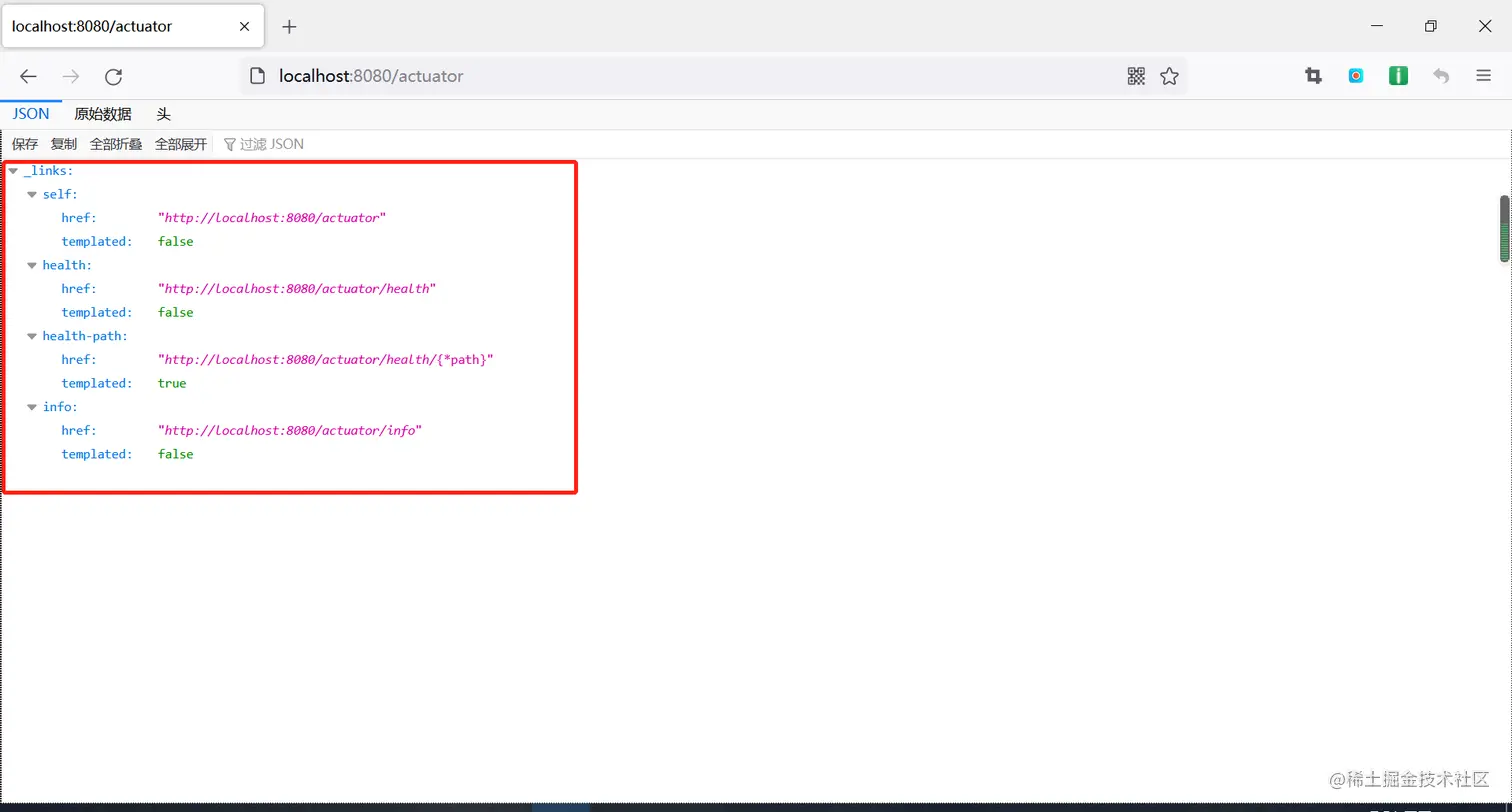
Task: Click the 保存 button
Action: pyautogui.click(x=25, y=144)
